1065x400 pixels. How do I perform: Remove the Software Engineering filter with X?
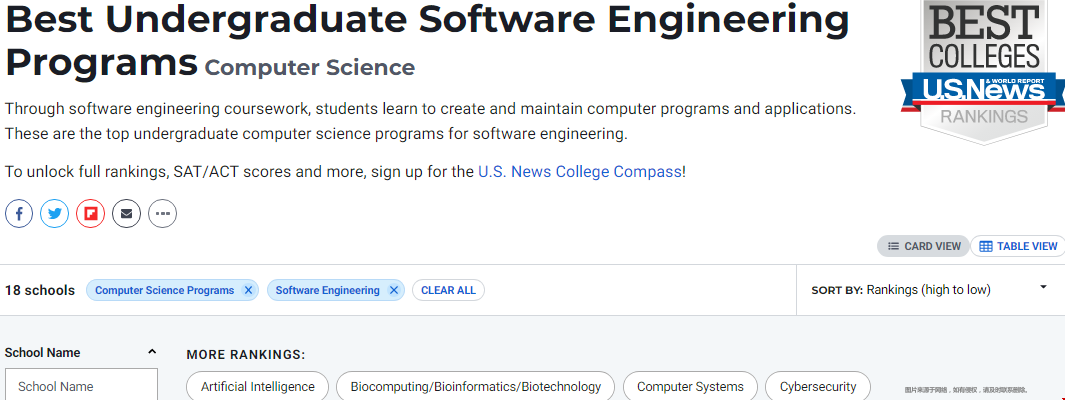tap(393, 291)
